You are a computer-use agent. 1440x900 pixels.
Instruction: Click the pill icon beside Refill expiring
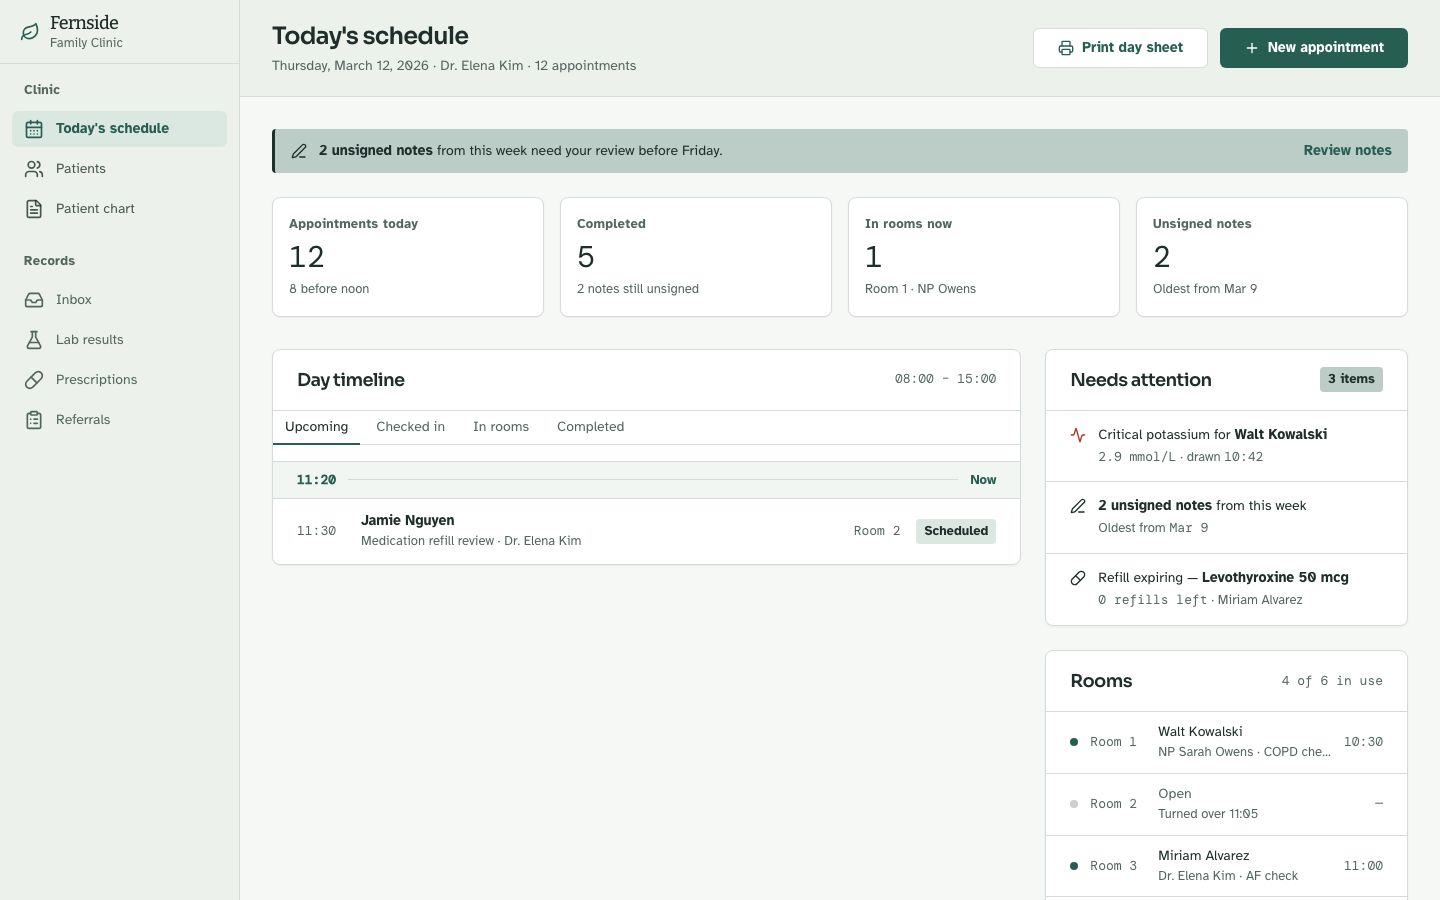click(x=1078, y=578)
